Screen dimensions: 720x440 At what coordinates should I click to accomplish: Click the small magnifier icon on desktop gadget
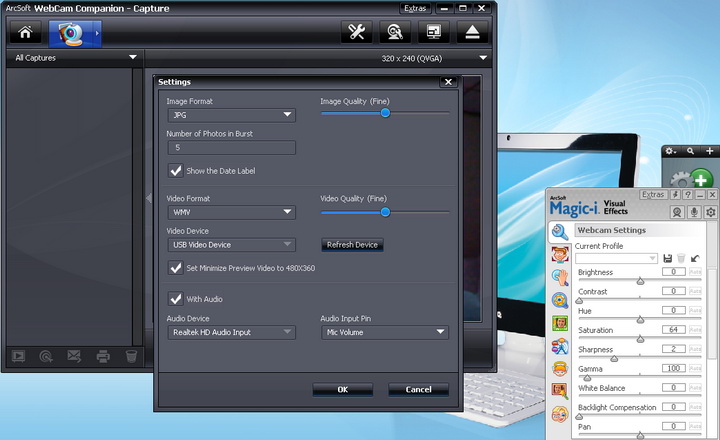690,151
